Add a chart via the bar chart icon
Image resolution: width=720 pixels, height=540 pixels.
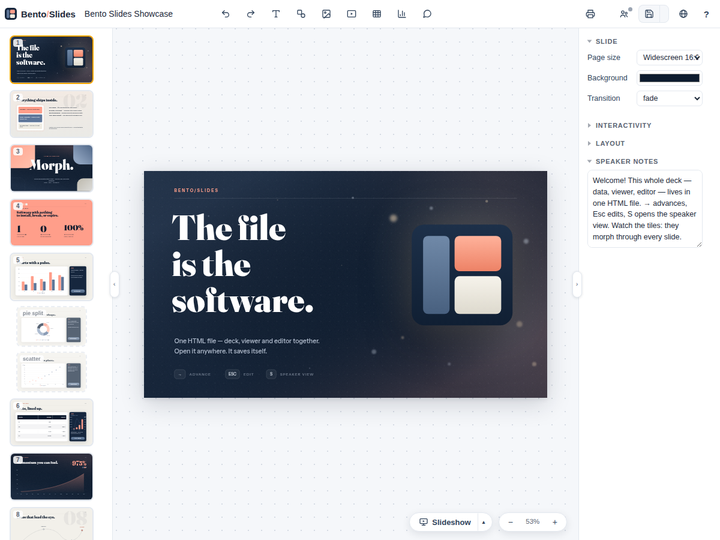click(x=402, y=14)
